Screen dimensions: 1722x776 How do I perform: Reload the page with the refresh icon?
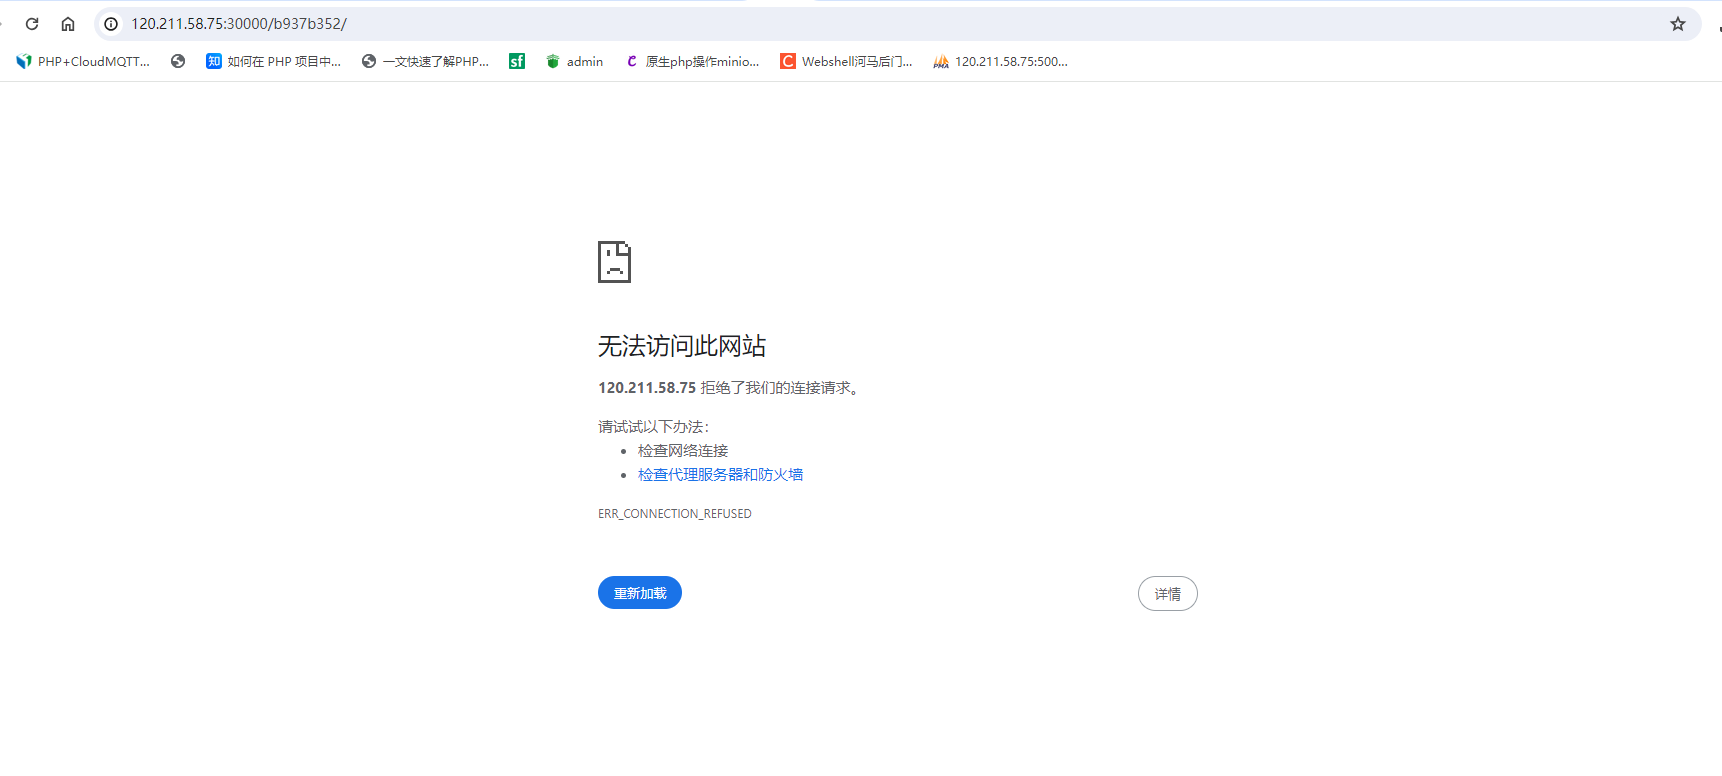(x=32, y=24)
